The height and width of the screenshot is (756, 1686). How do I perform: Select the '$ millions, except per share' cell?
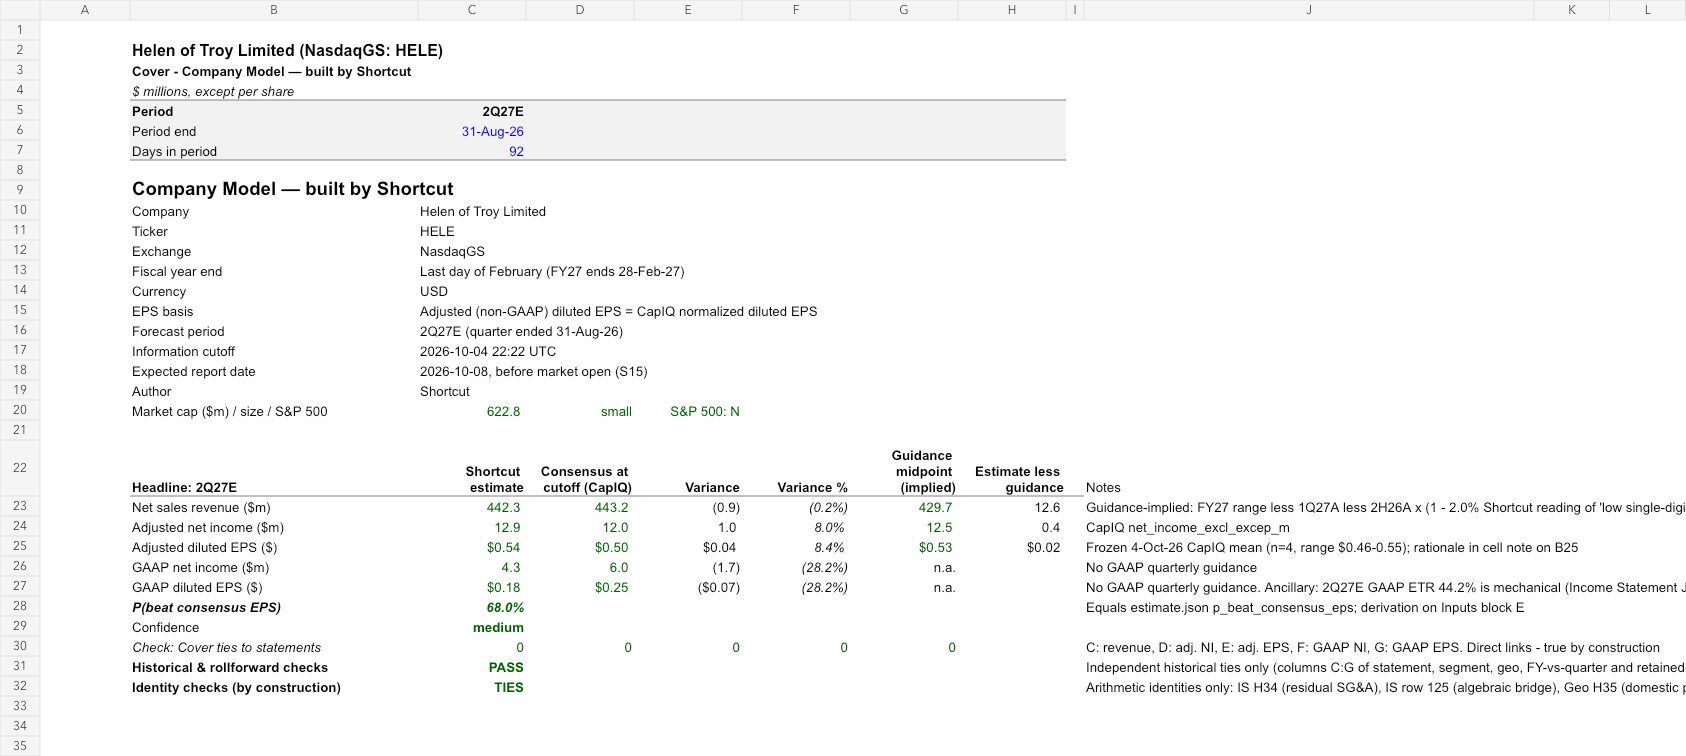click(213, 91)
